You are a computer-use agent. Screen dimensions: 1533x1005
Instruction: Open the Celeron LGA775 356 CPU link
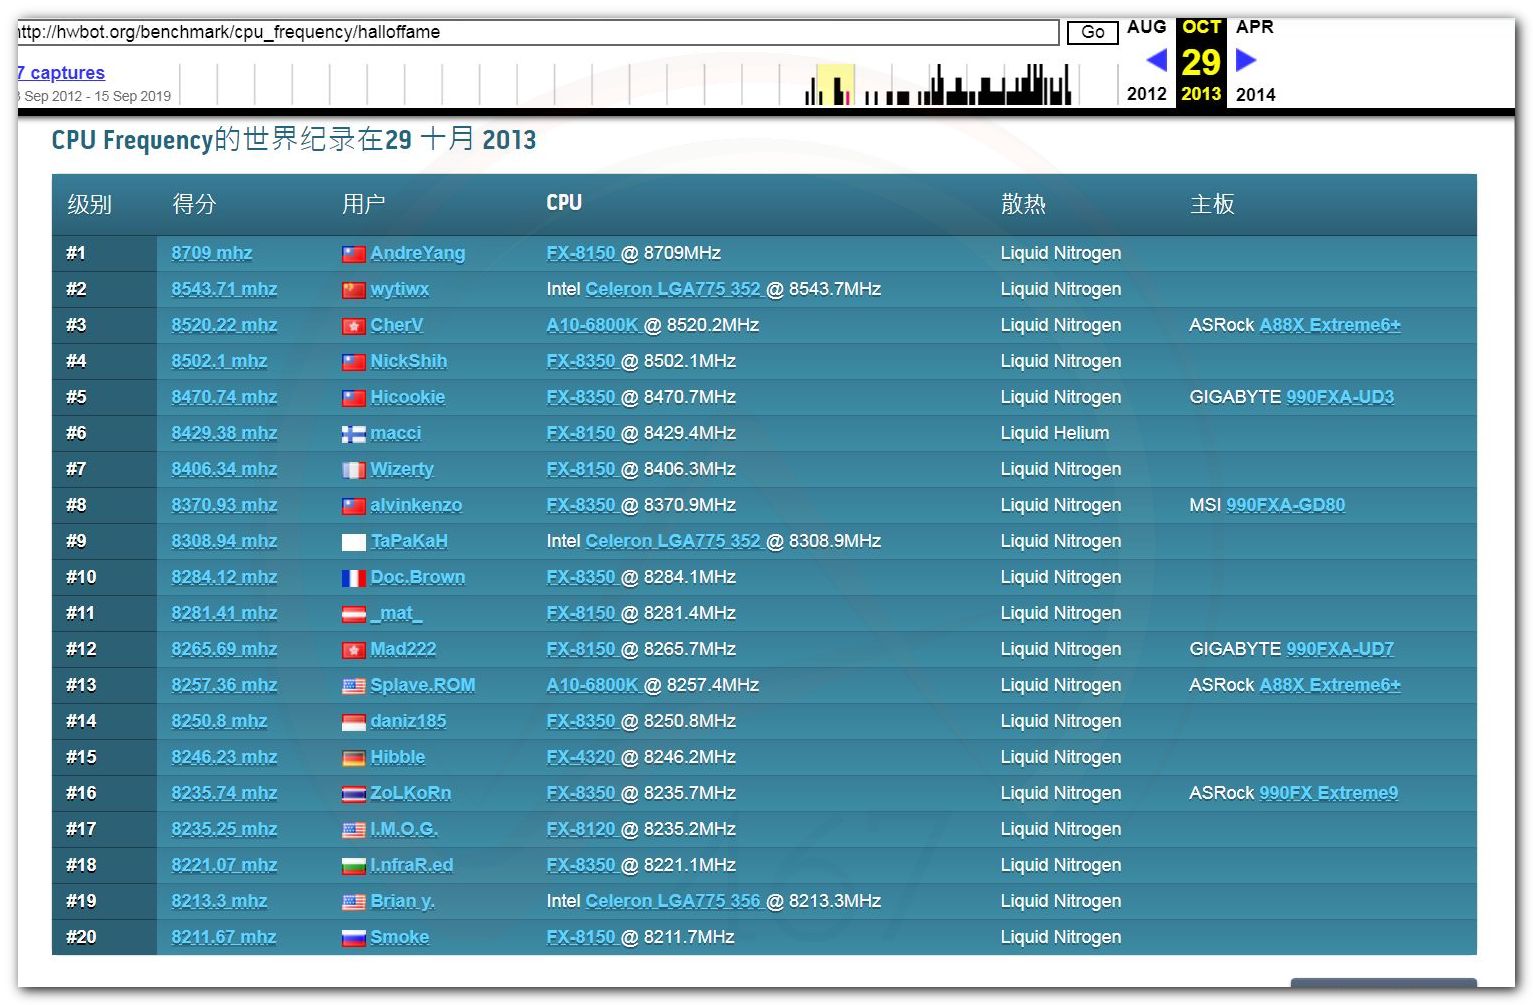tap(673, 901)
